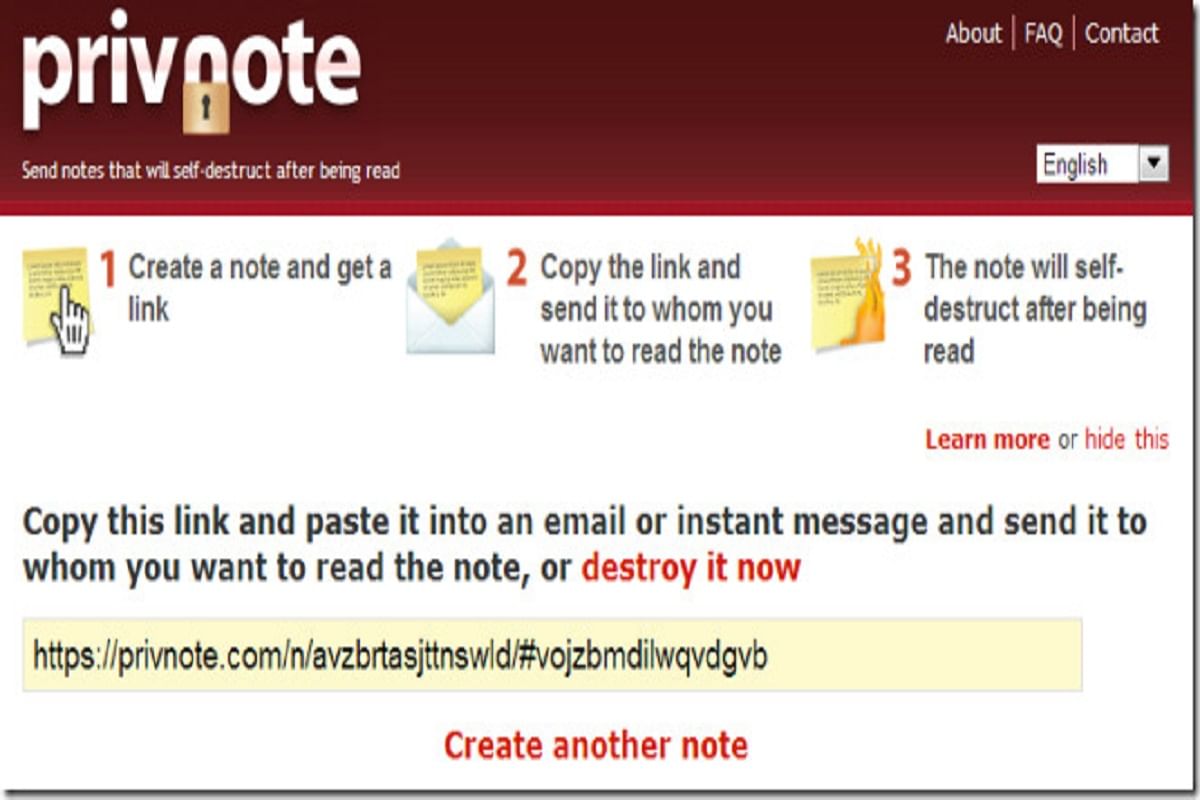Click the red step number 3
The width and height of the screenshot is (1200, 800).
(901, 269)
